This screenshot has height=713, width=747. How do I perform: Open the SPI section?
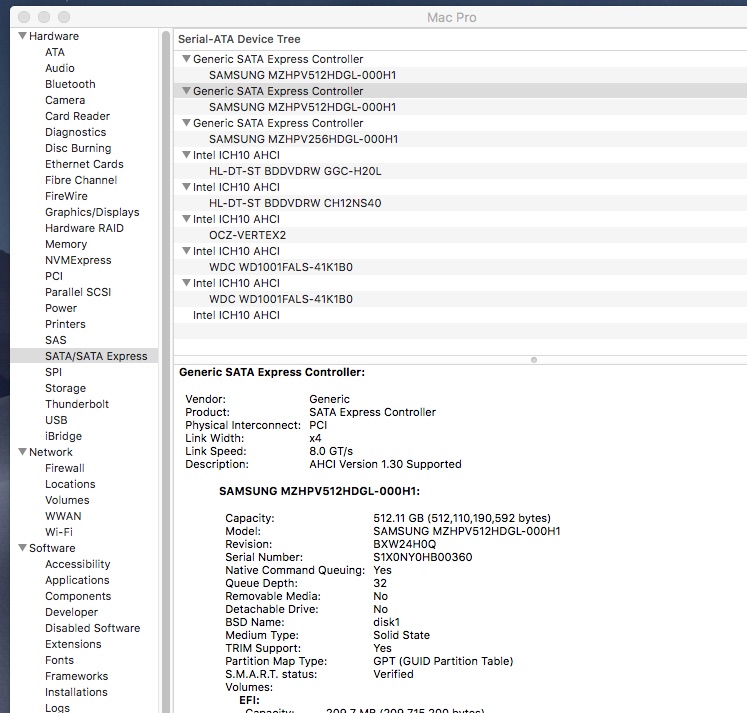coord(53,372)
